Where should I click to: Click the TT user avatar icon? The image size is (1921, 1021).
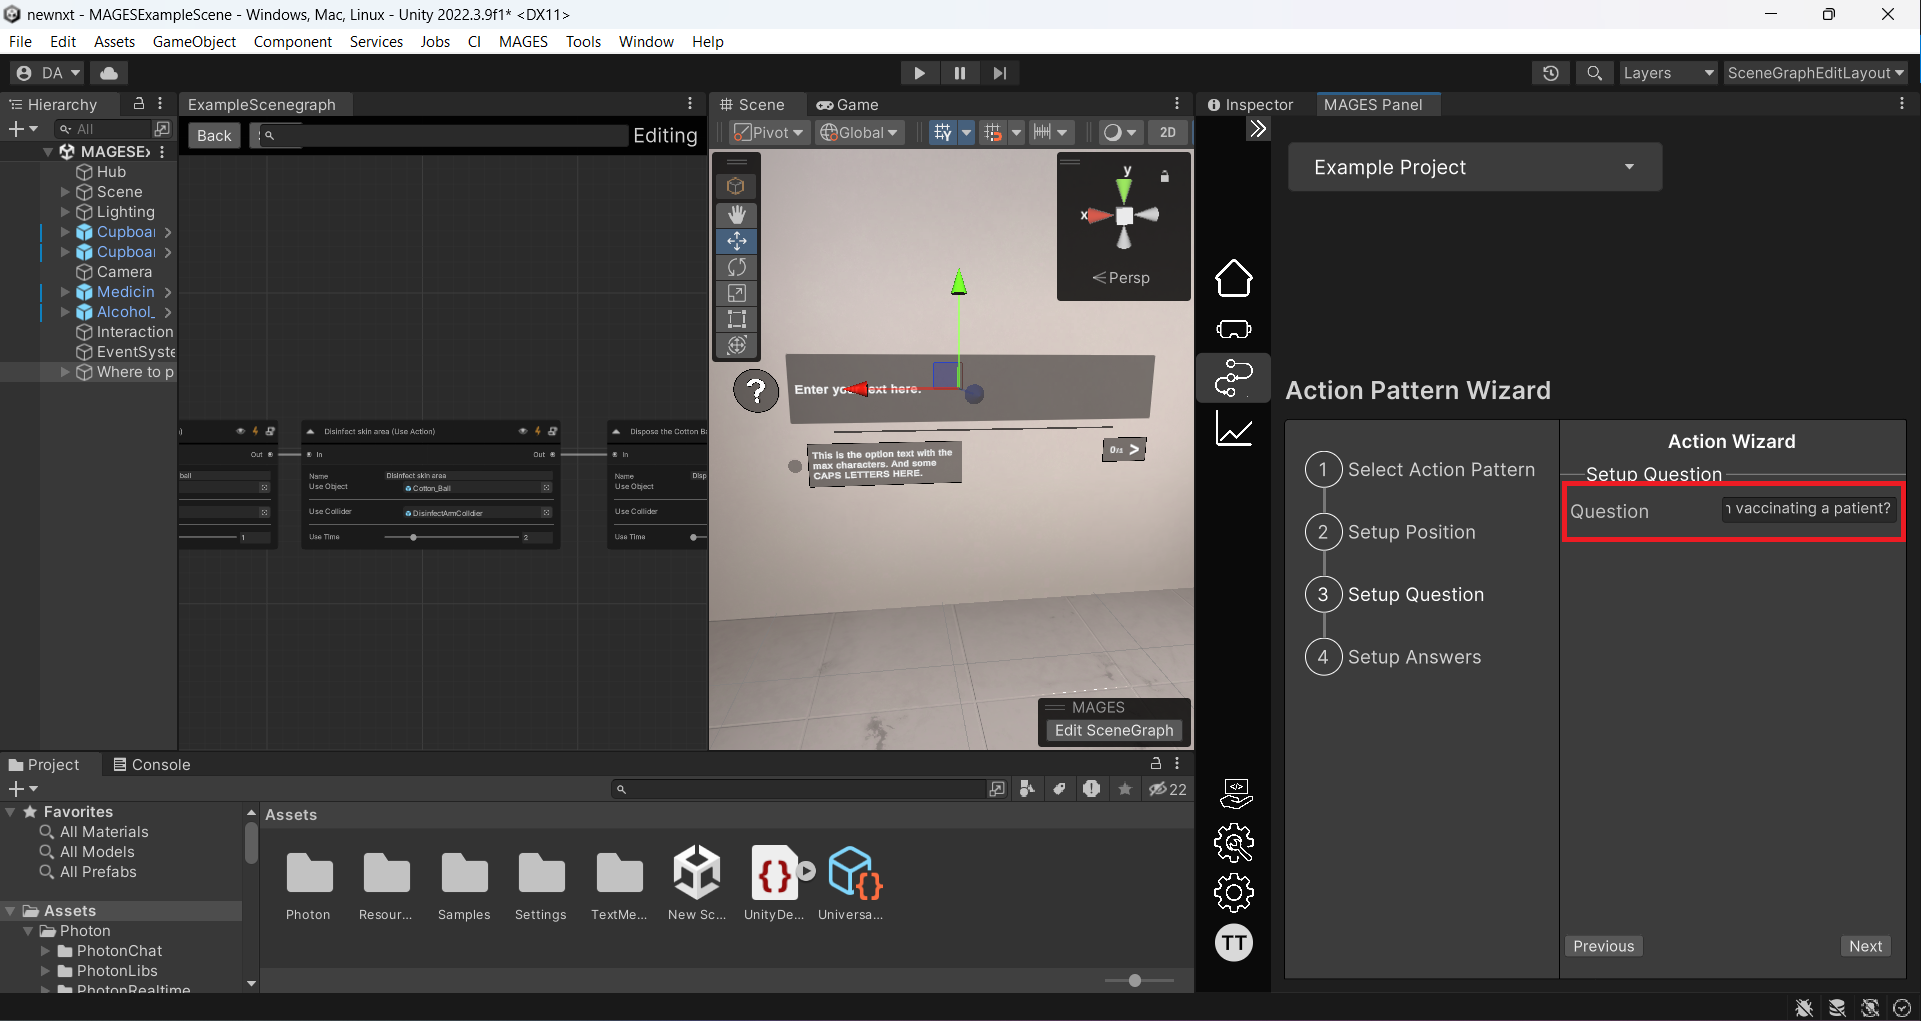point(1234,942)
